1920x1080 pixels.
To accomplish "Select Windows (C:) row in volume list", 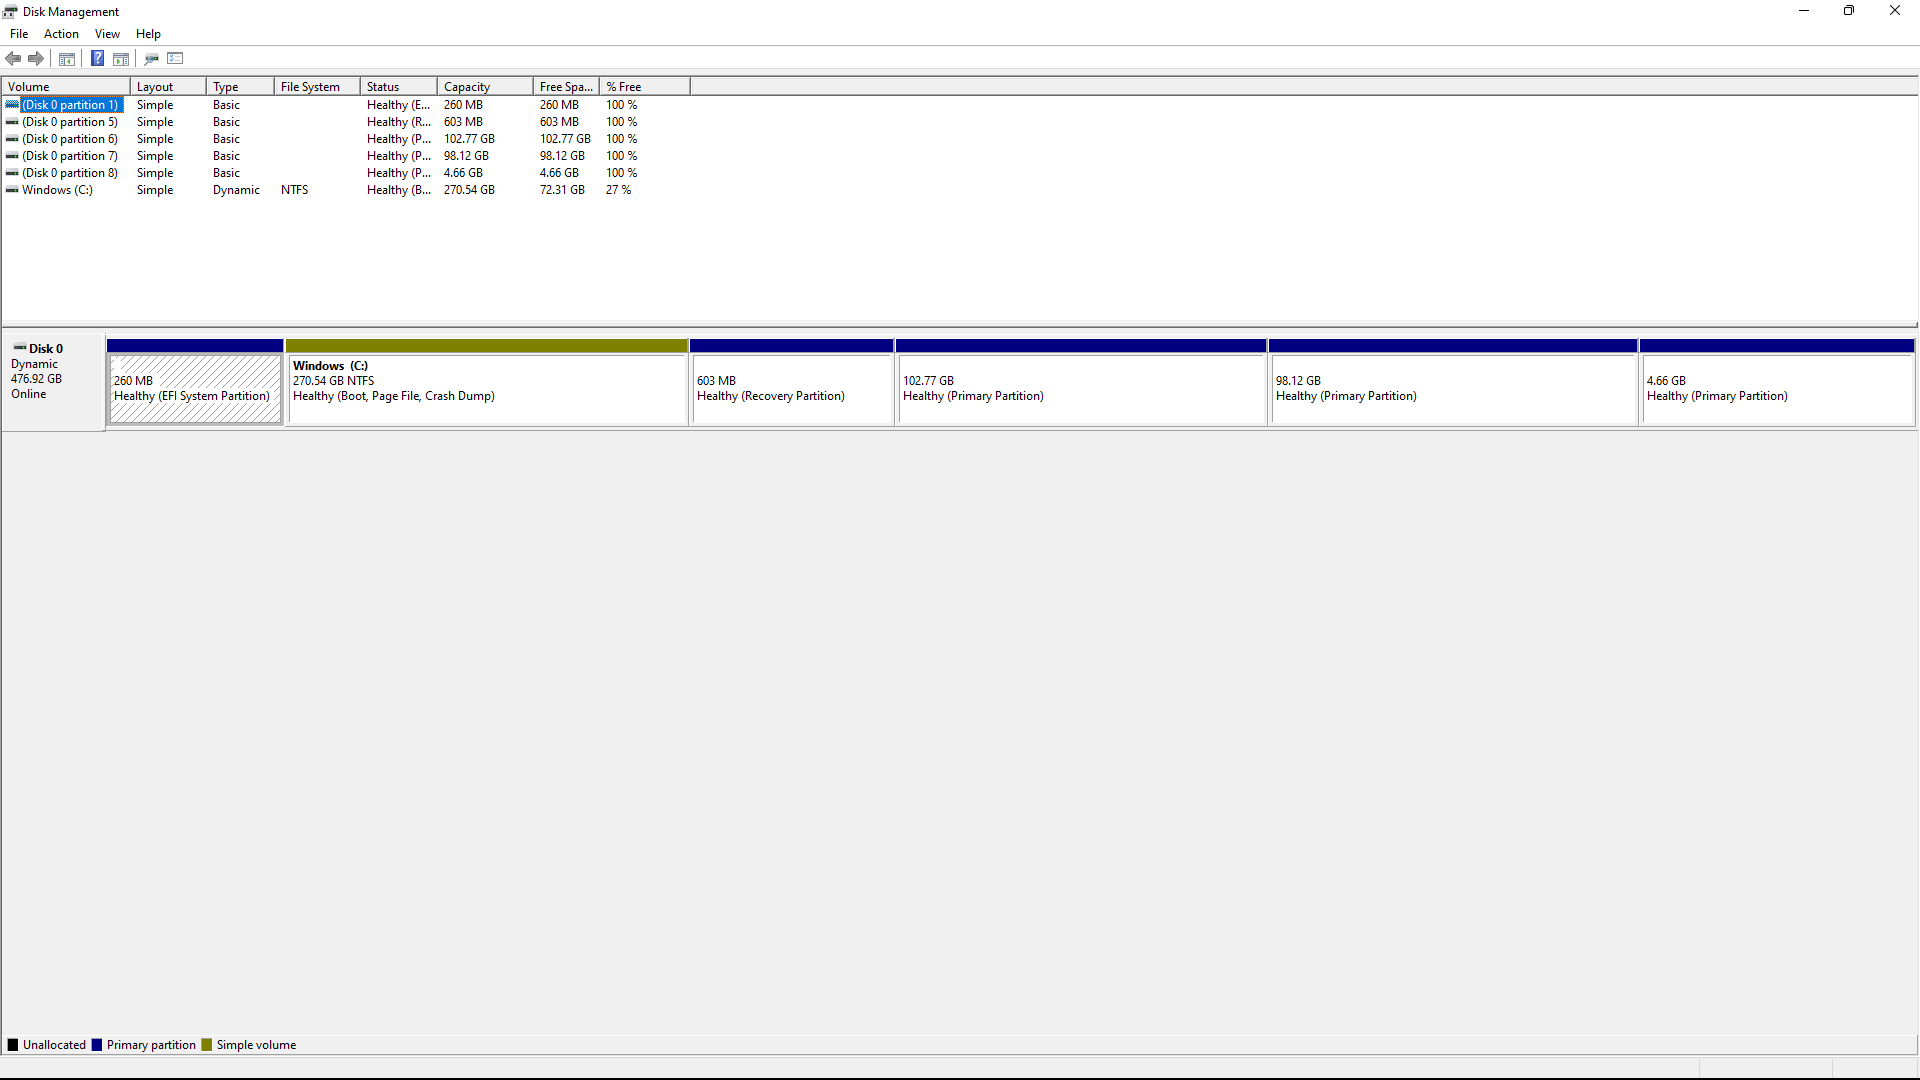I will click(x=57, y=190).
